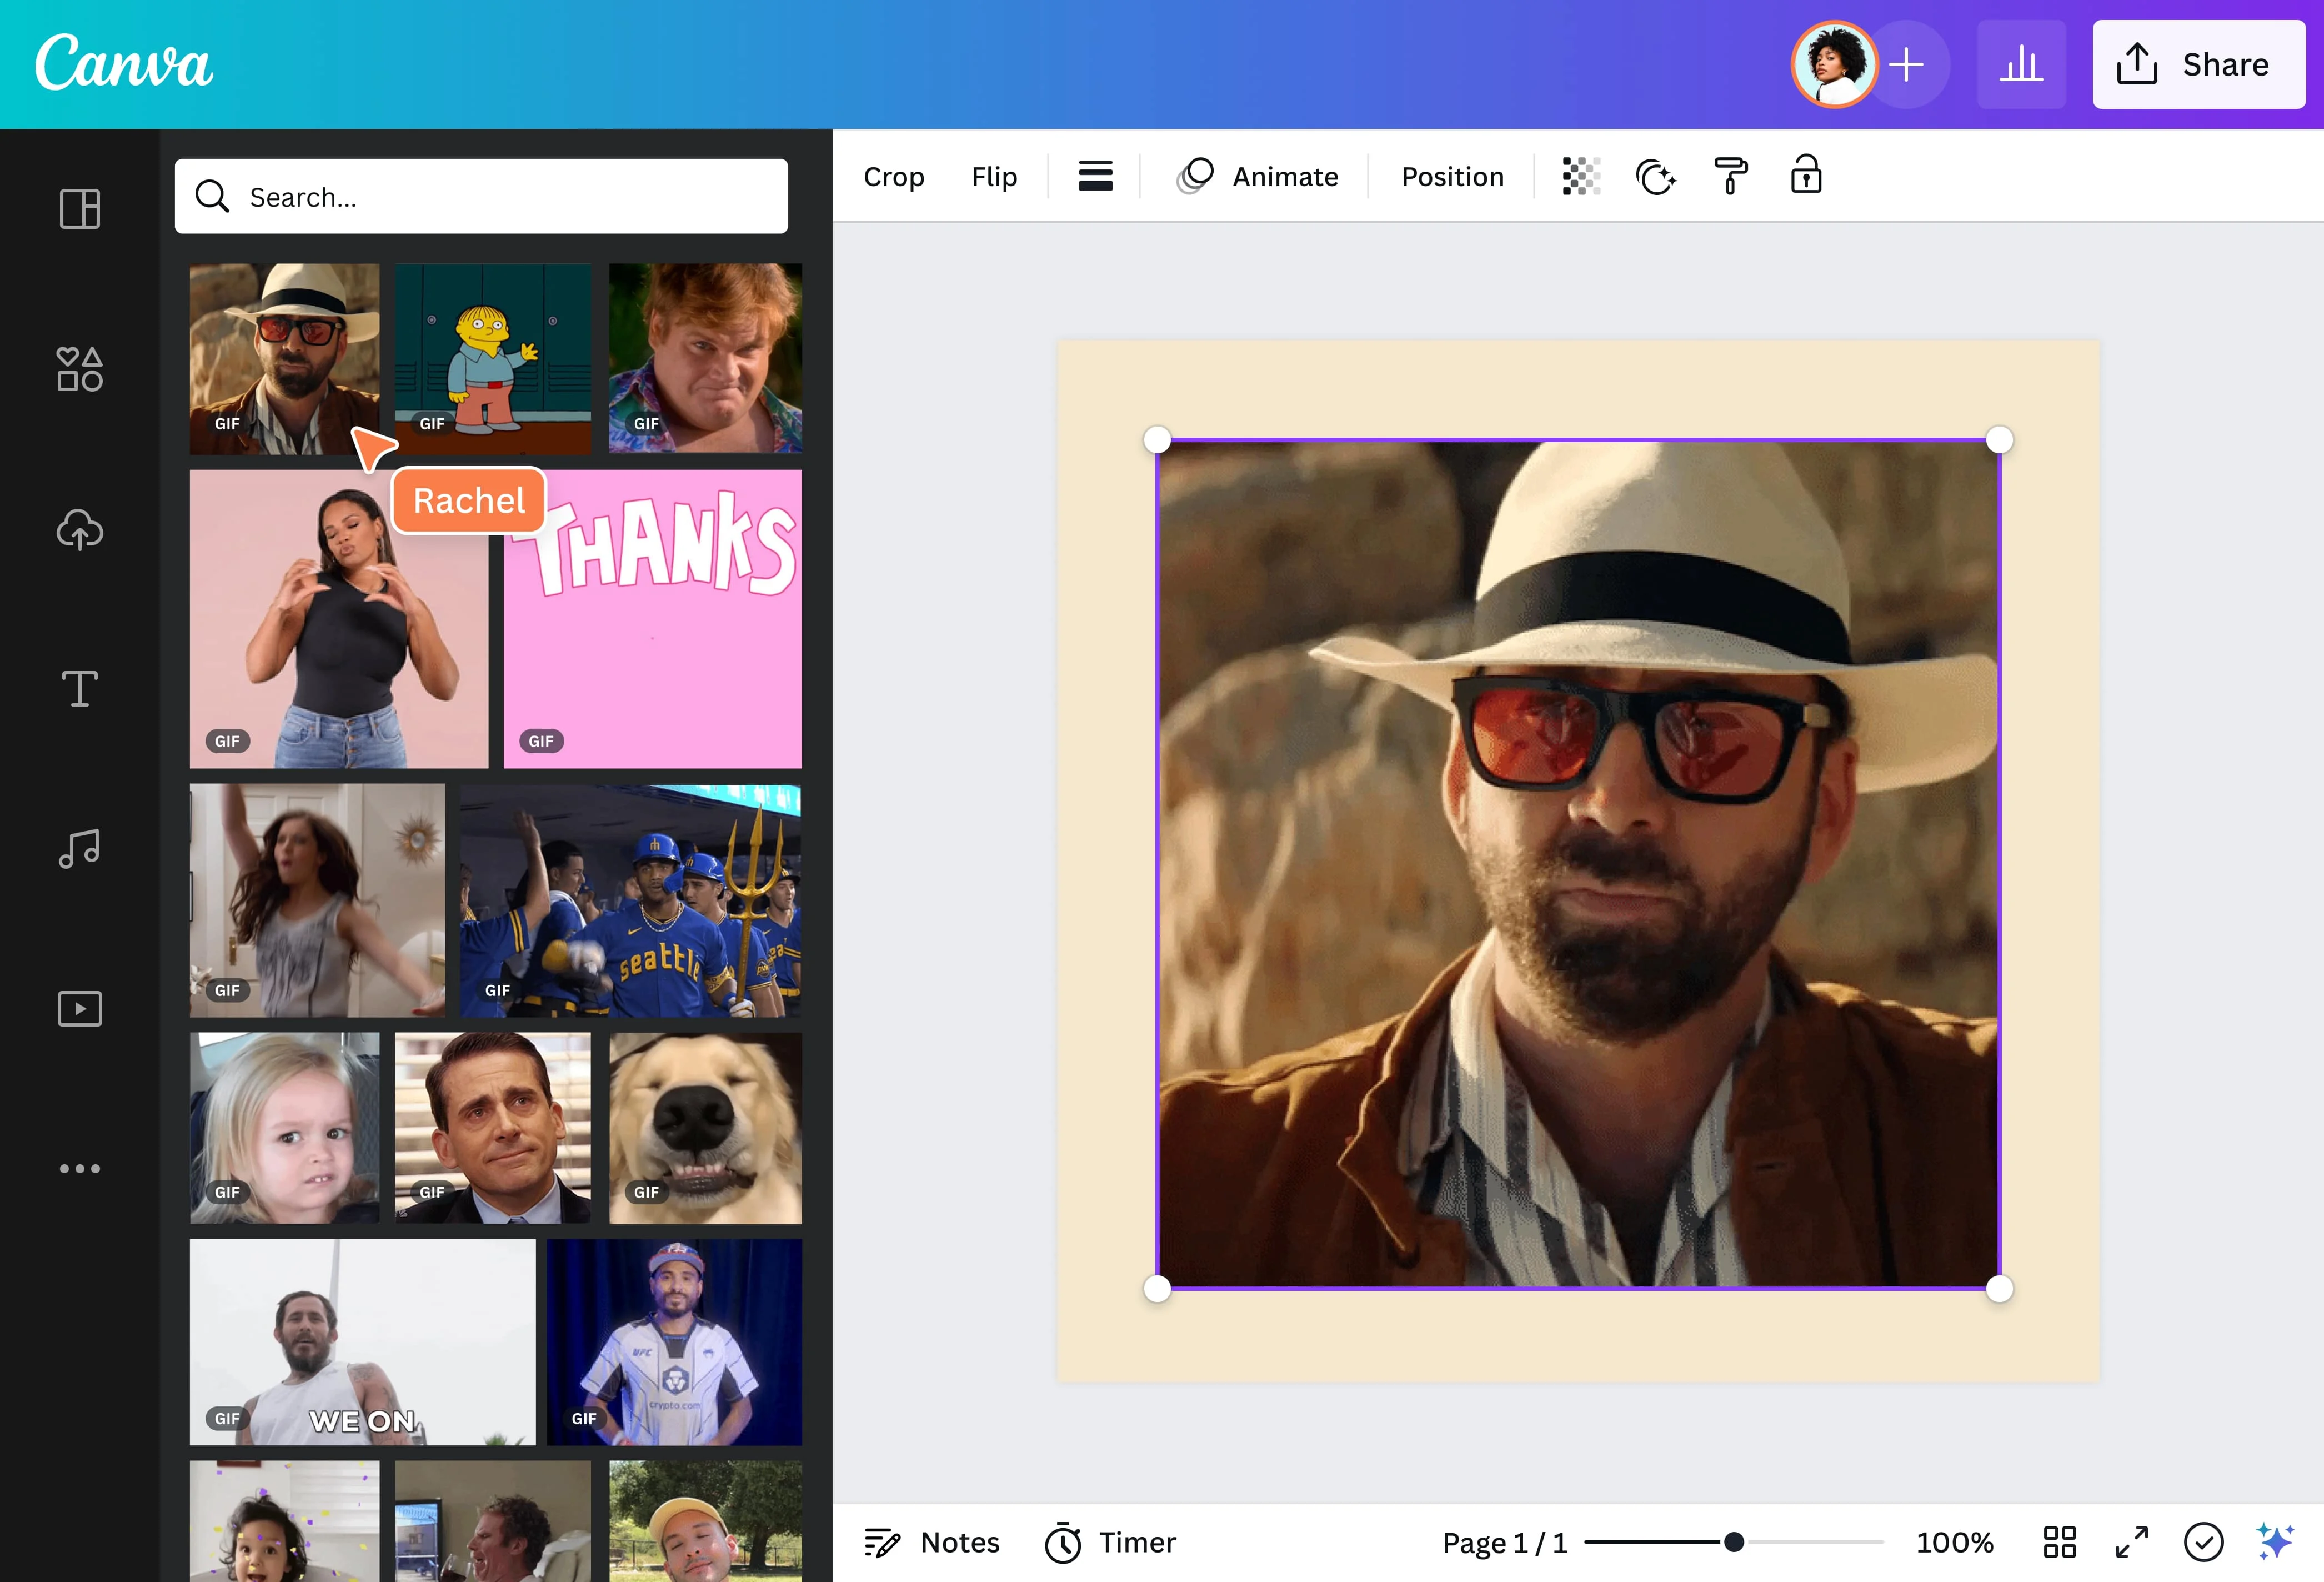Open the Position menu in toolbar

pyautogui.click(x=1452, y=176)
